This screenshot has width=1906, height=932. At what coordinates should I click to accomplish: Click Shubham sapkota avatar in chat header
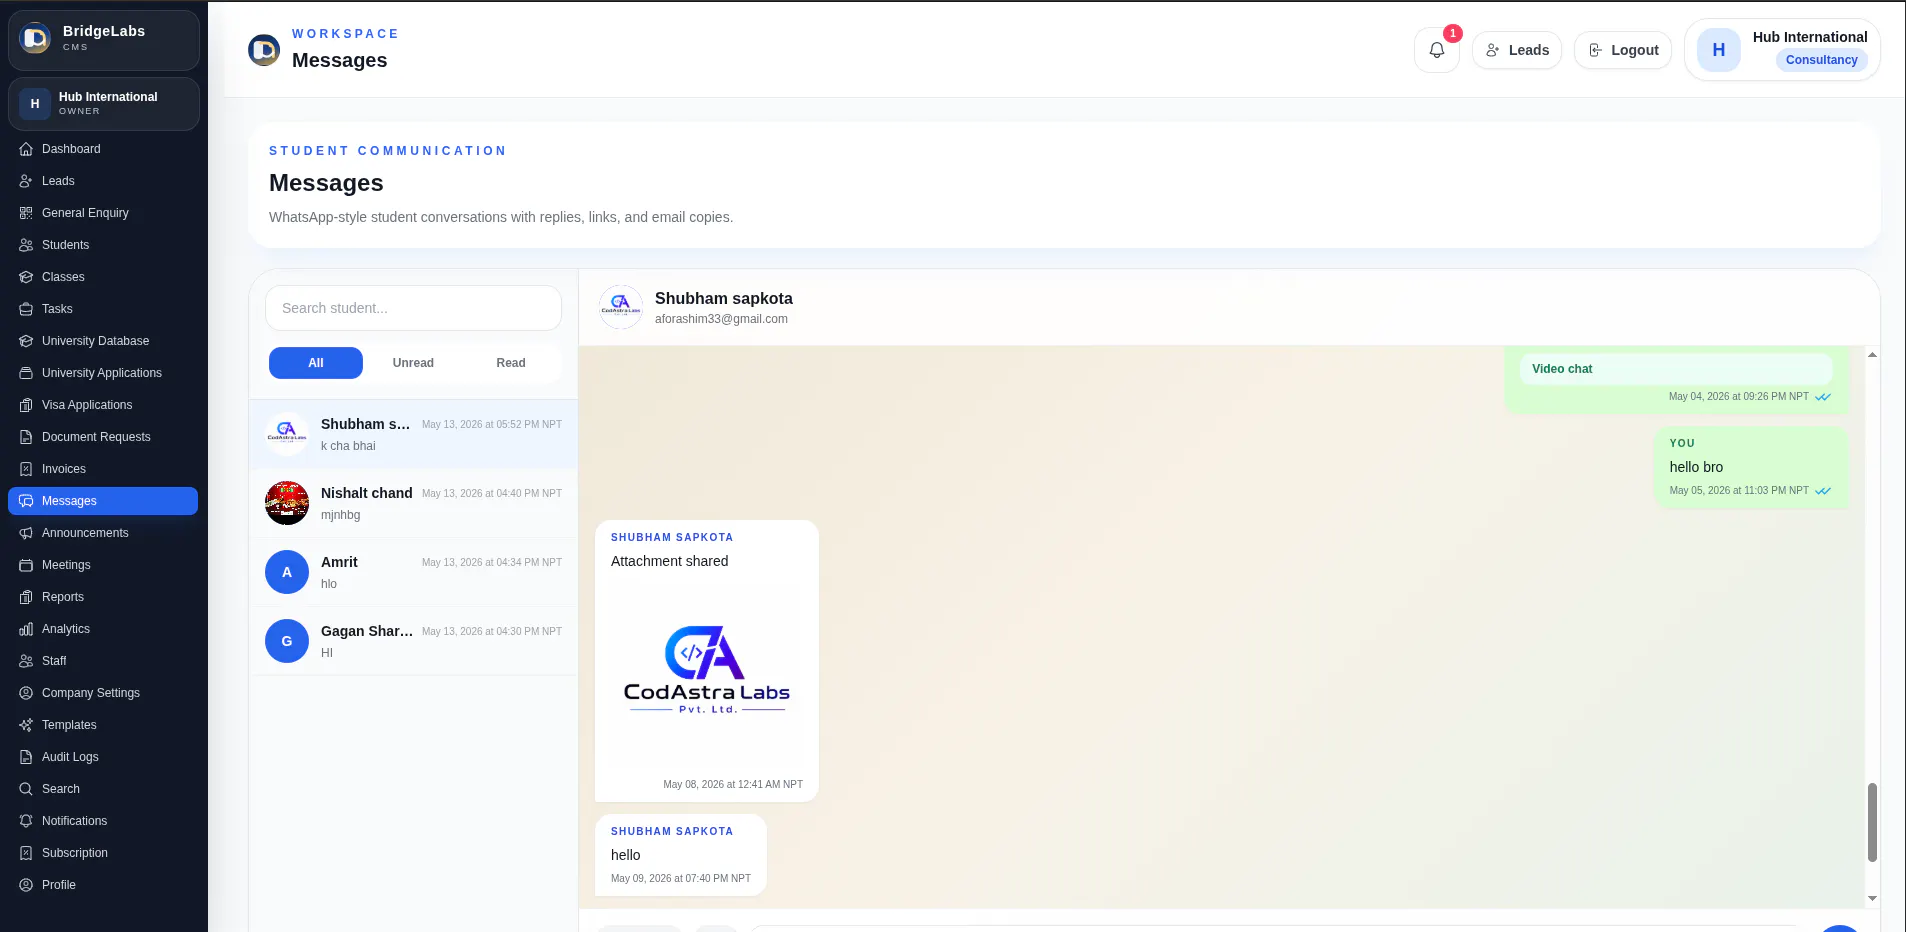click(620, 307)
